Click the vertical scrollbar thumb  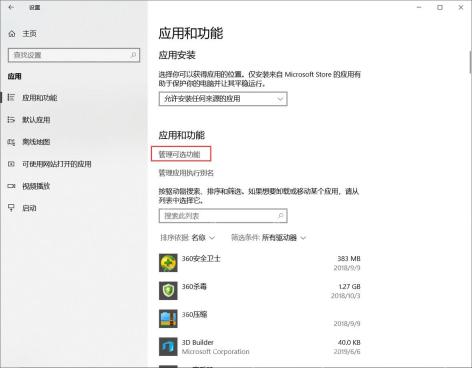(x=470, y=62)
